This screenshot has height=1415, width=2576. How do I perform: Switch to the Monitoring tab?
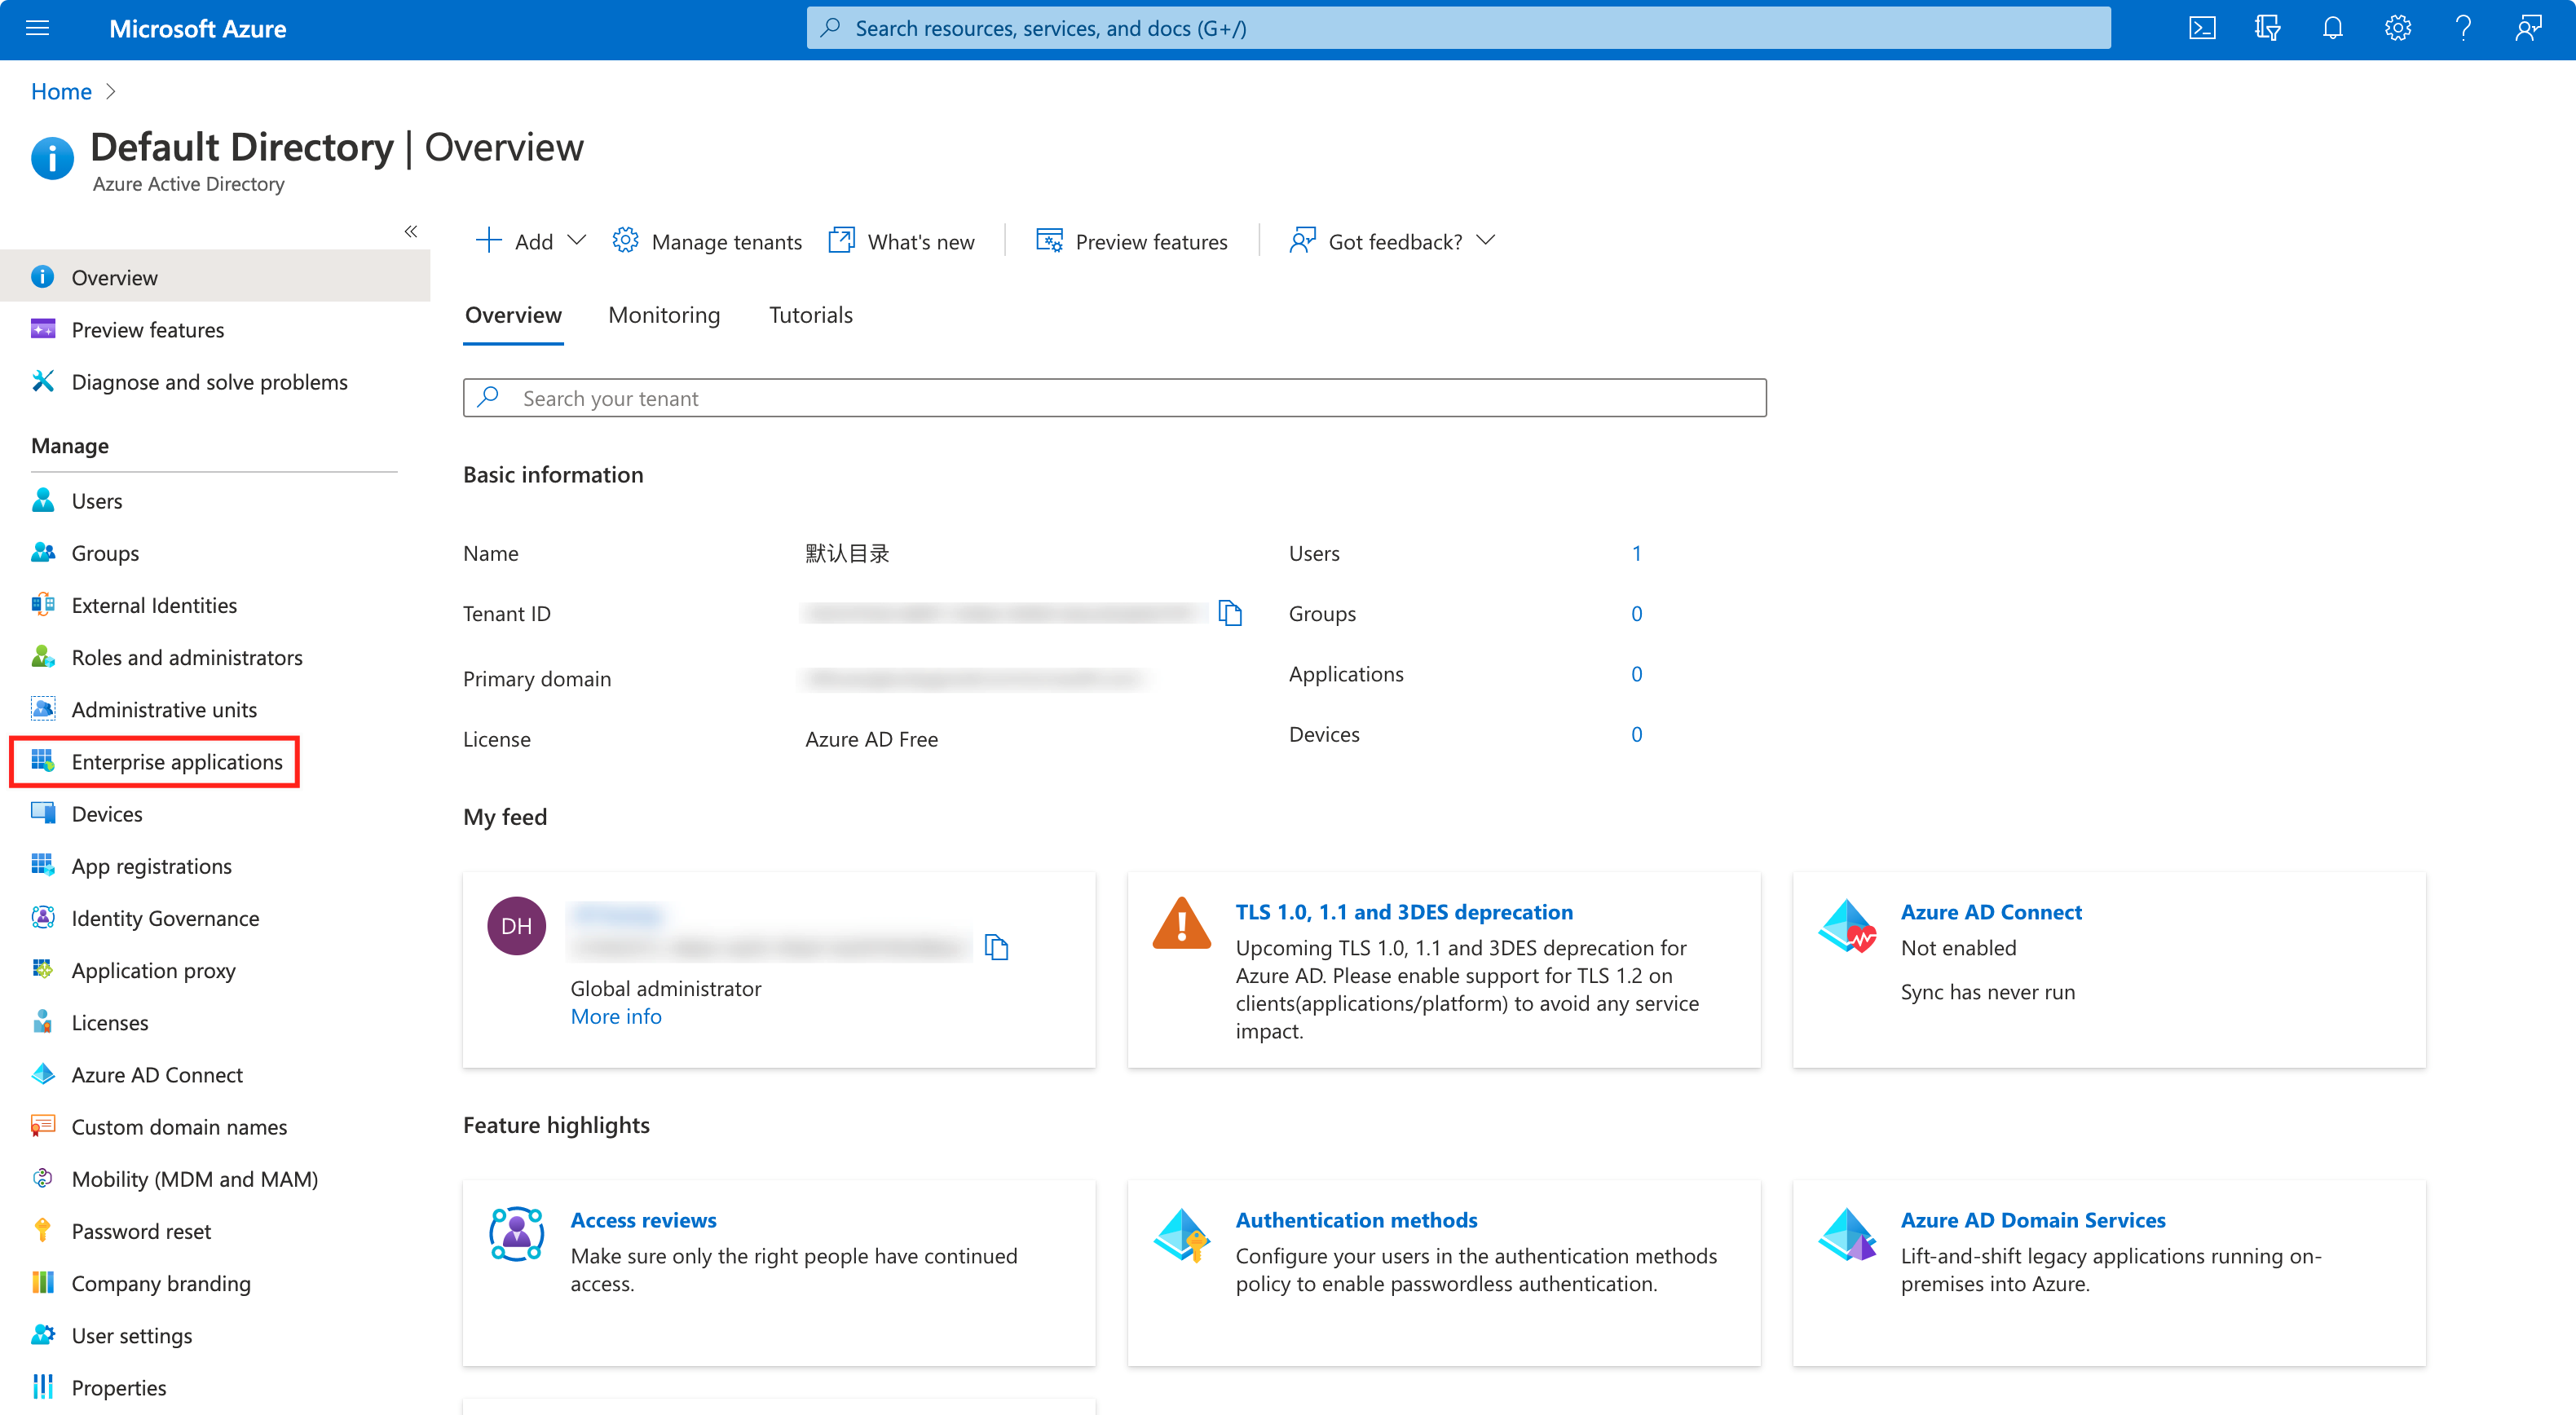[x=663, y=314]
